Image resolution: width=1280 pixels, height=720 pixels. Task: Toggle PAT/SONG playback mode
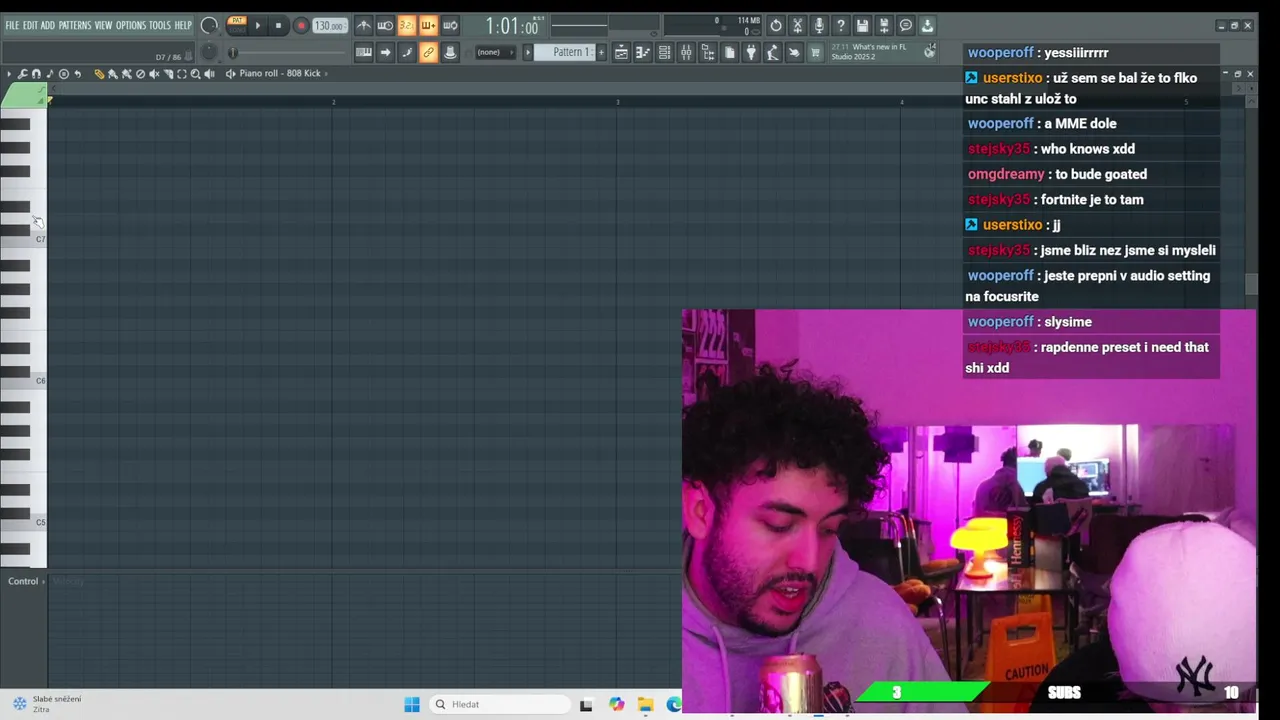click(237, 25)
